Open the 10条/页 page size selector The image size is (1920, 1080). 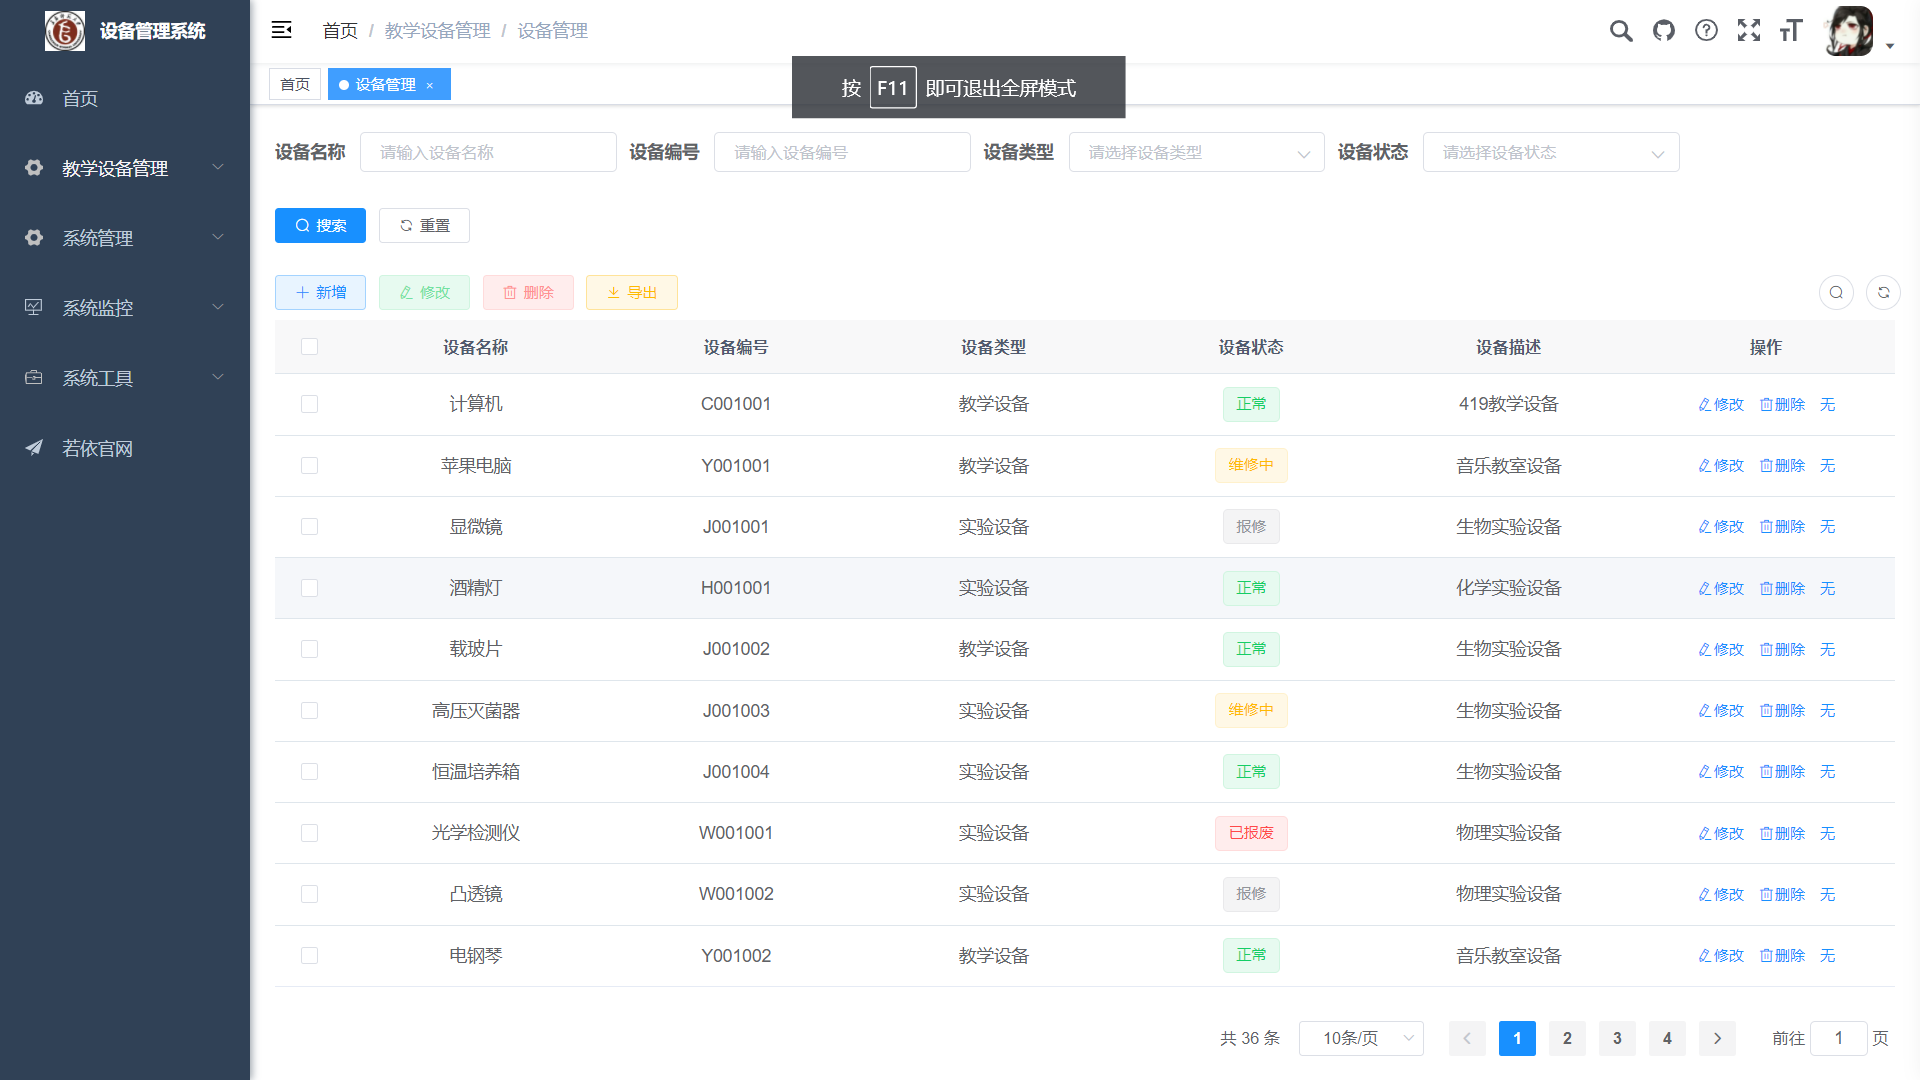tap(1360, 1039)
